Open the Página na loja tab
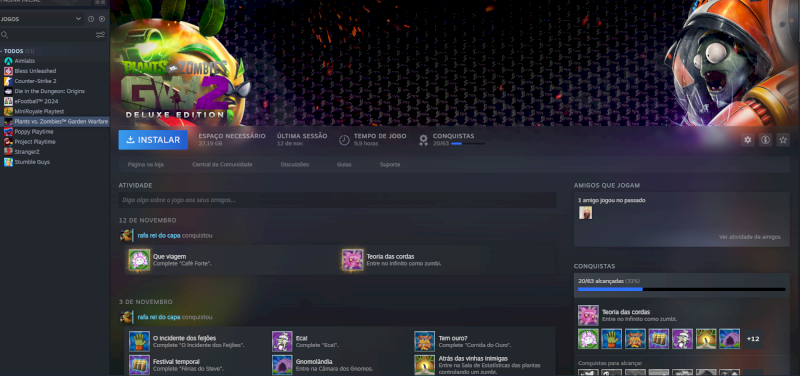 point(145,164)
